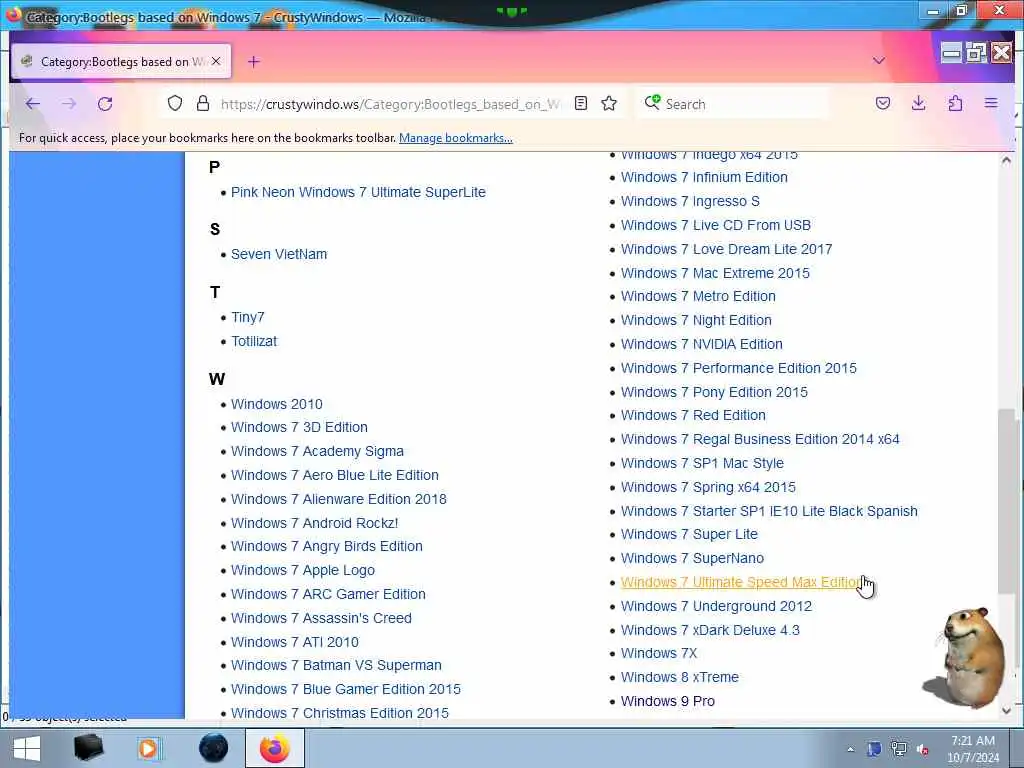Bookmark this page with the star icon

pos(609,103)
